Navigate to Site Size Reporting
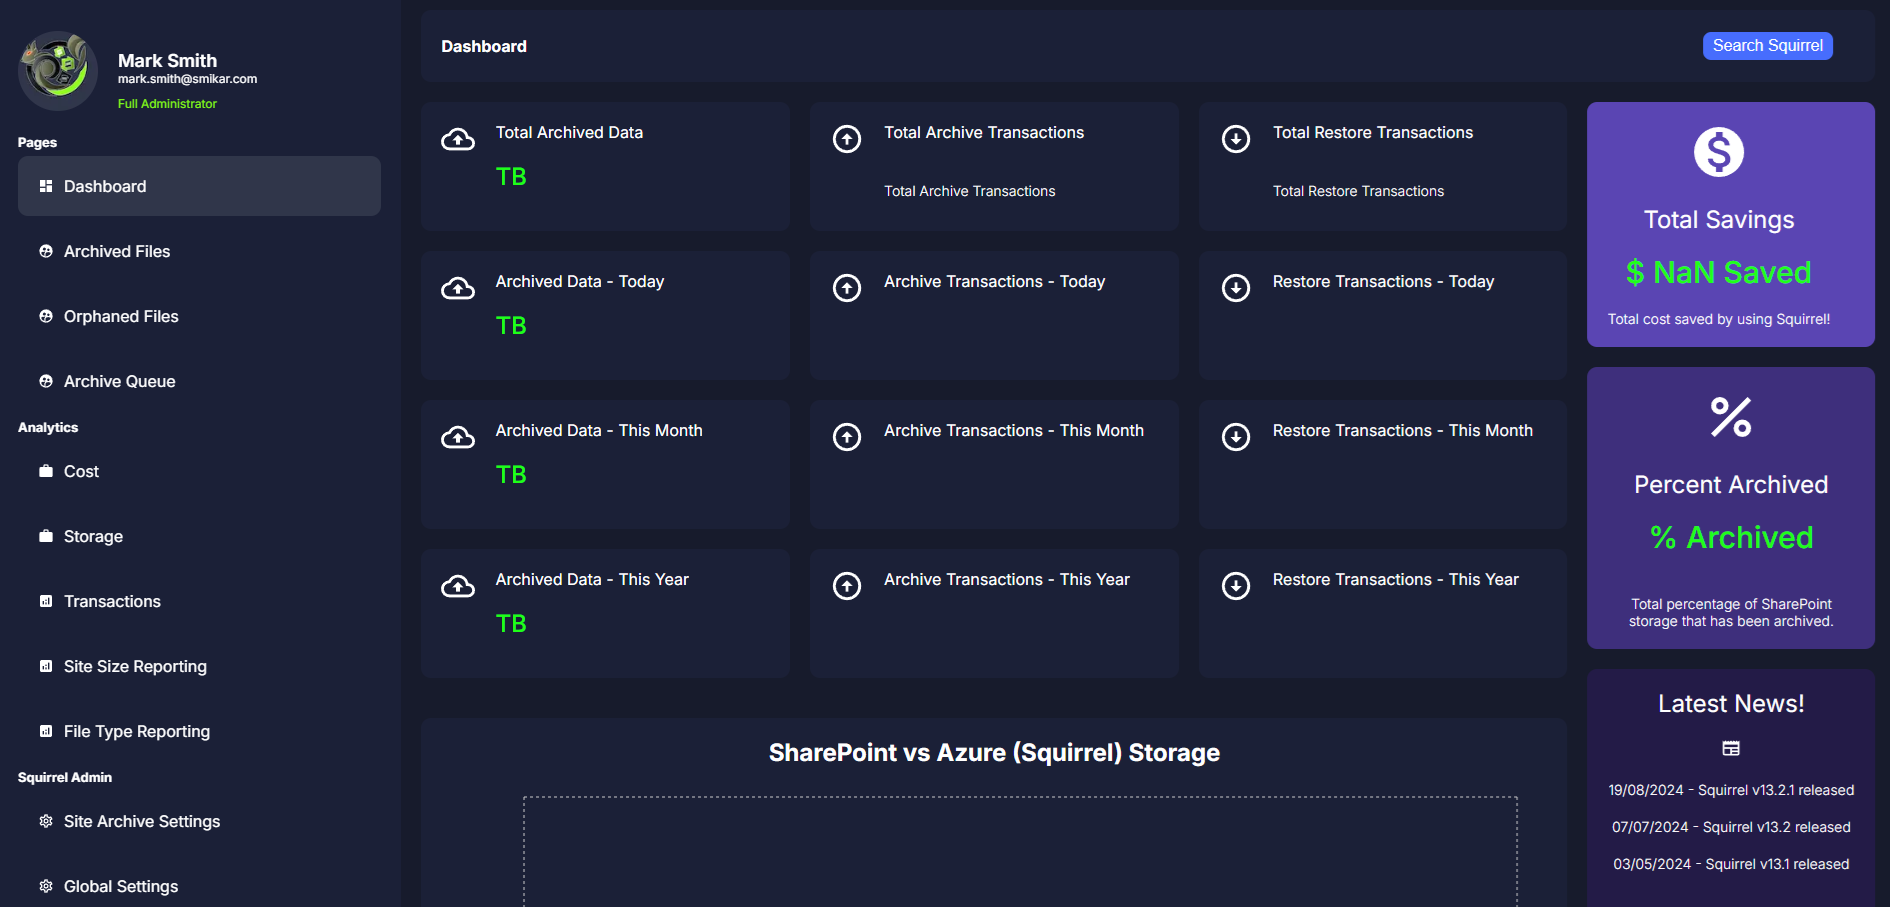The image size is (1890, 907). [135, 666]
